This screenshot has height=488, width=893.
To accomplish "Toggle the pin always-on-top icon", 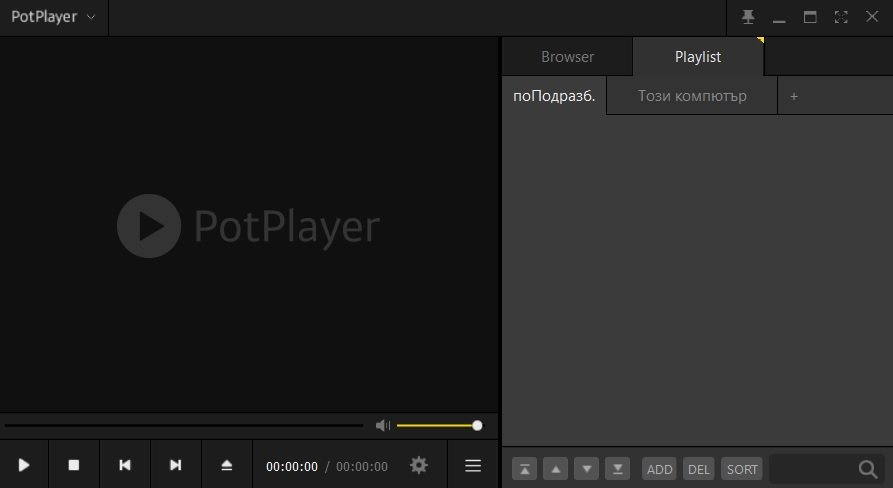I will click(x=748, y=17).
